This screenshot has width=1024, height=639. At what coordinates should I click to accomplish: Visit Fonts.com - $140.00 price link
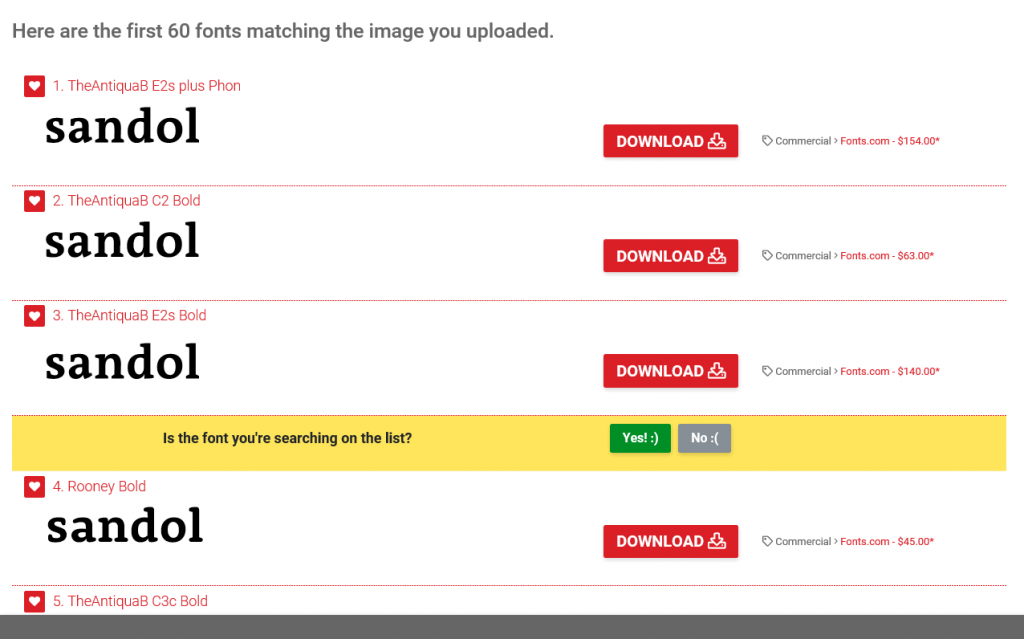889,371
